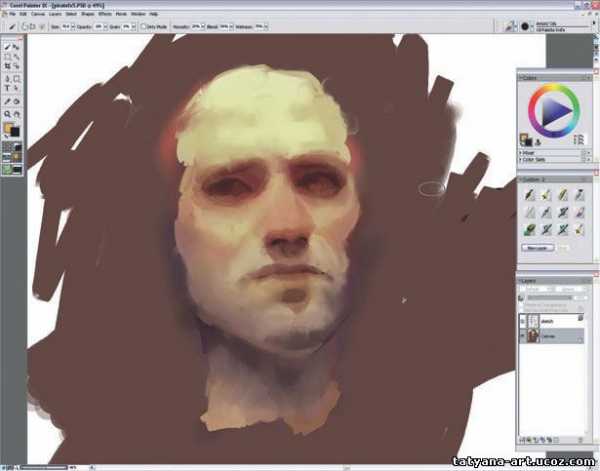Open the Window menu

click(138, 14)
